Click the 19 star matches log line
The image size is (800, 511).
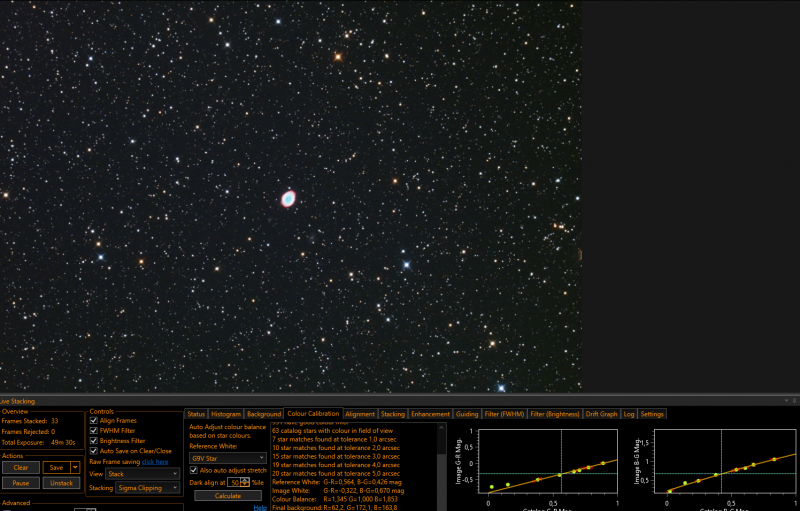coord(336,465)
